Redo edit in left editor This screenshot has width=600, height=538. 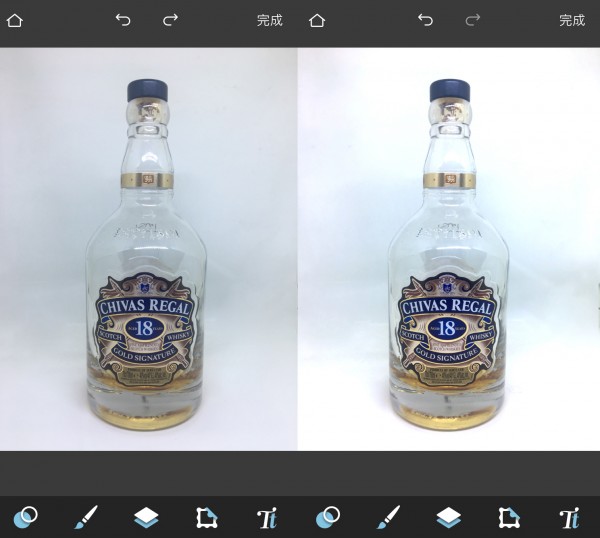(170, 20)
